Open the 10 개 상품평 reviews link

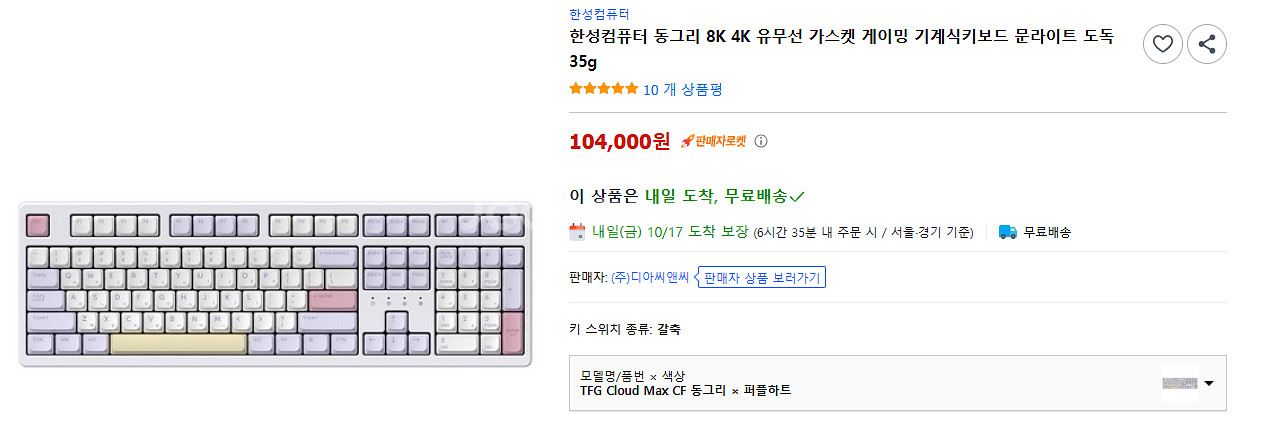tap(682, 89)
